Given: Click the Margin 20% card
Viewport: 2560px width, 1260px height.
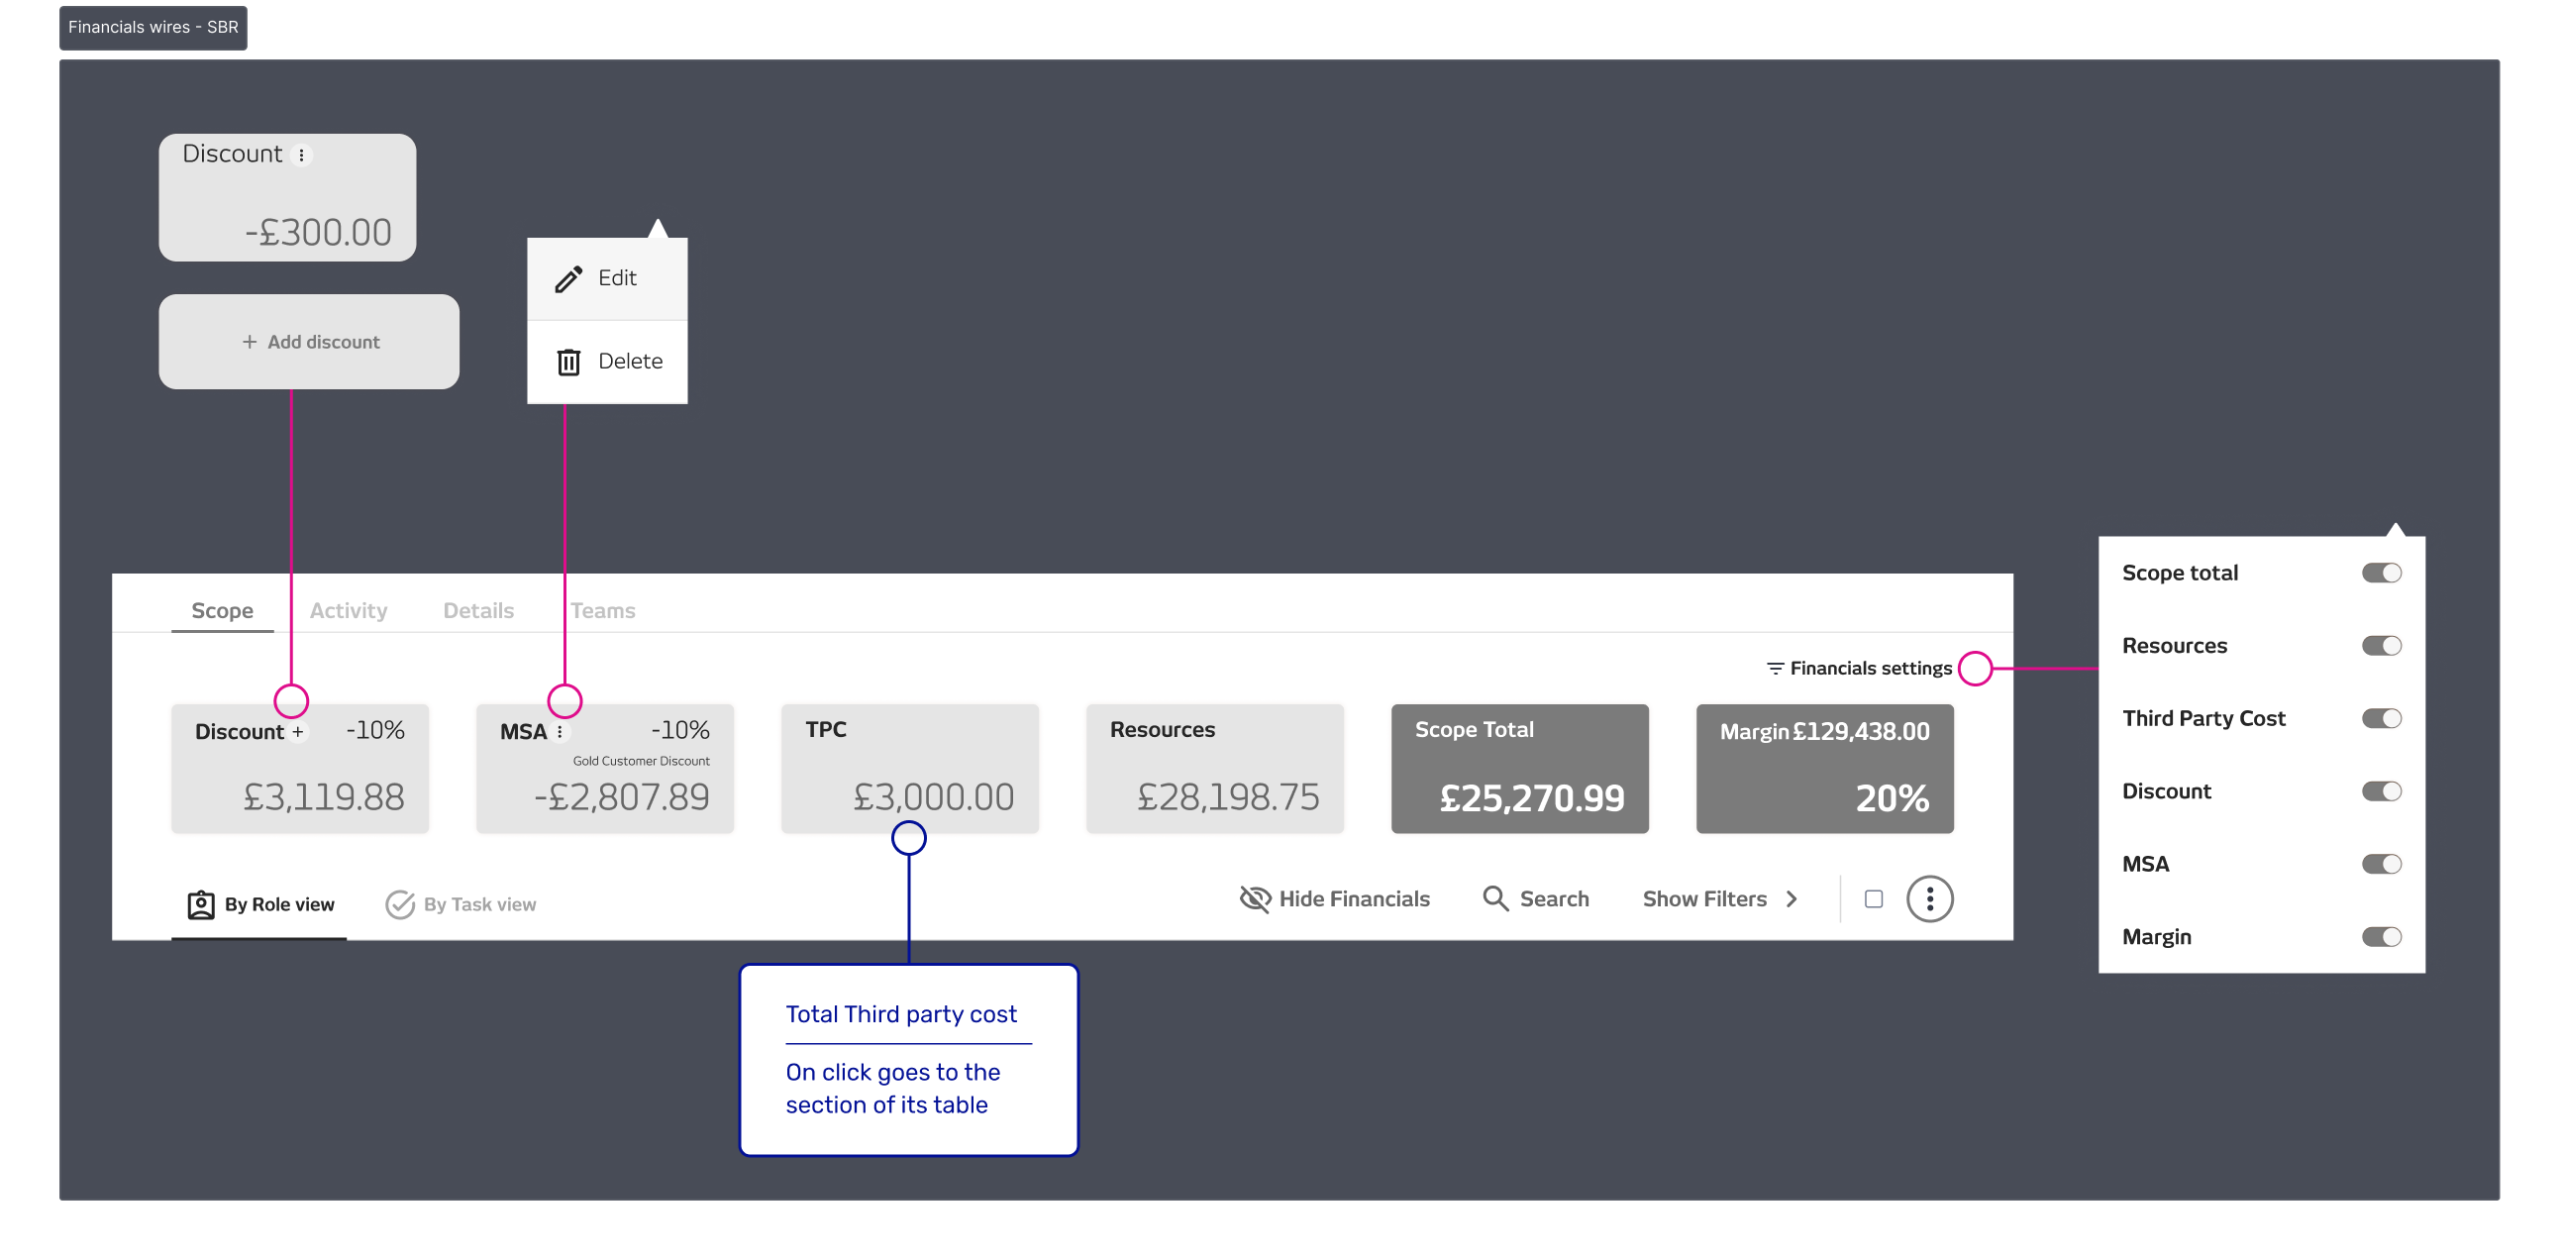Looking at the screenshot, I should tap(1825, 769).
